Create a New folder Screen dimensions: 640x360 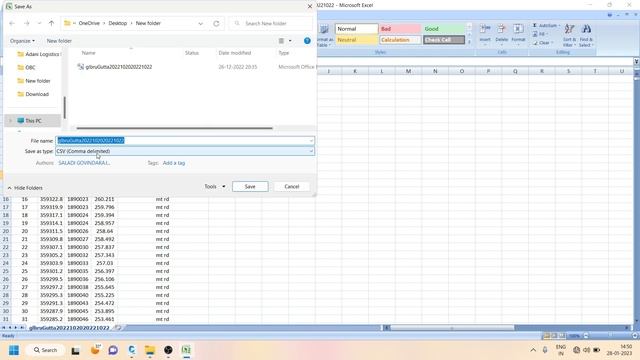click(x=59, y=41)
